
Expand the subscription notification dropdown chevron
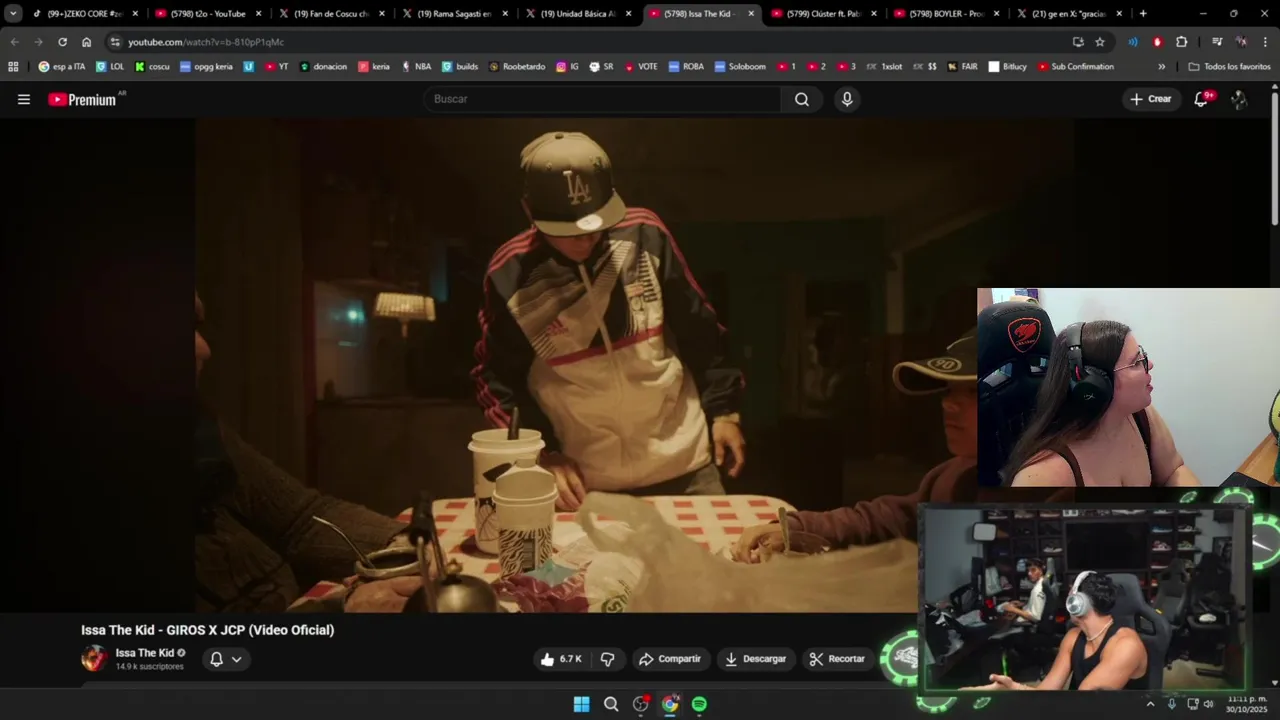tap(237, 659)
